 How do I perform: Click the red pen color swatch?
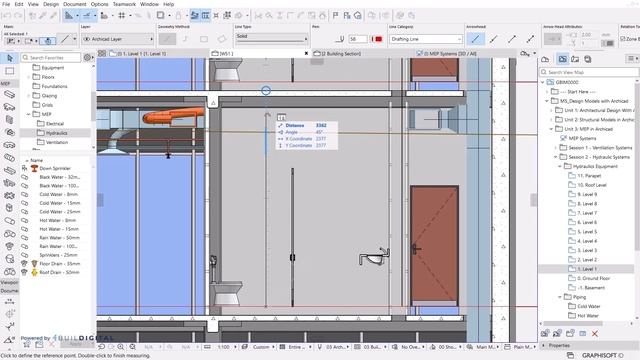(378, 39)
